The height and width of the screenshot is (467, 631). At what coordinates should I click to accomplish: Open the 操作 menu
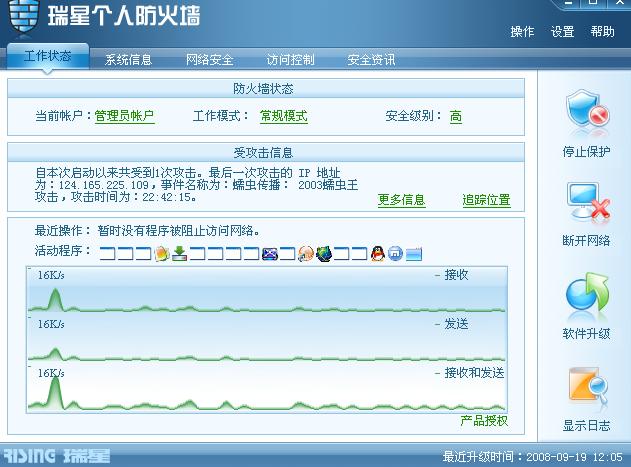(522, 31)
